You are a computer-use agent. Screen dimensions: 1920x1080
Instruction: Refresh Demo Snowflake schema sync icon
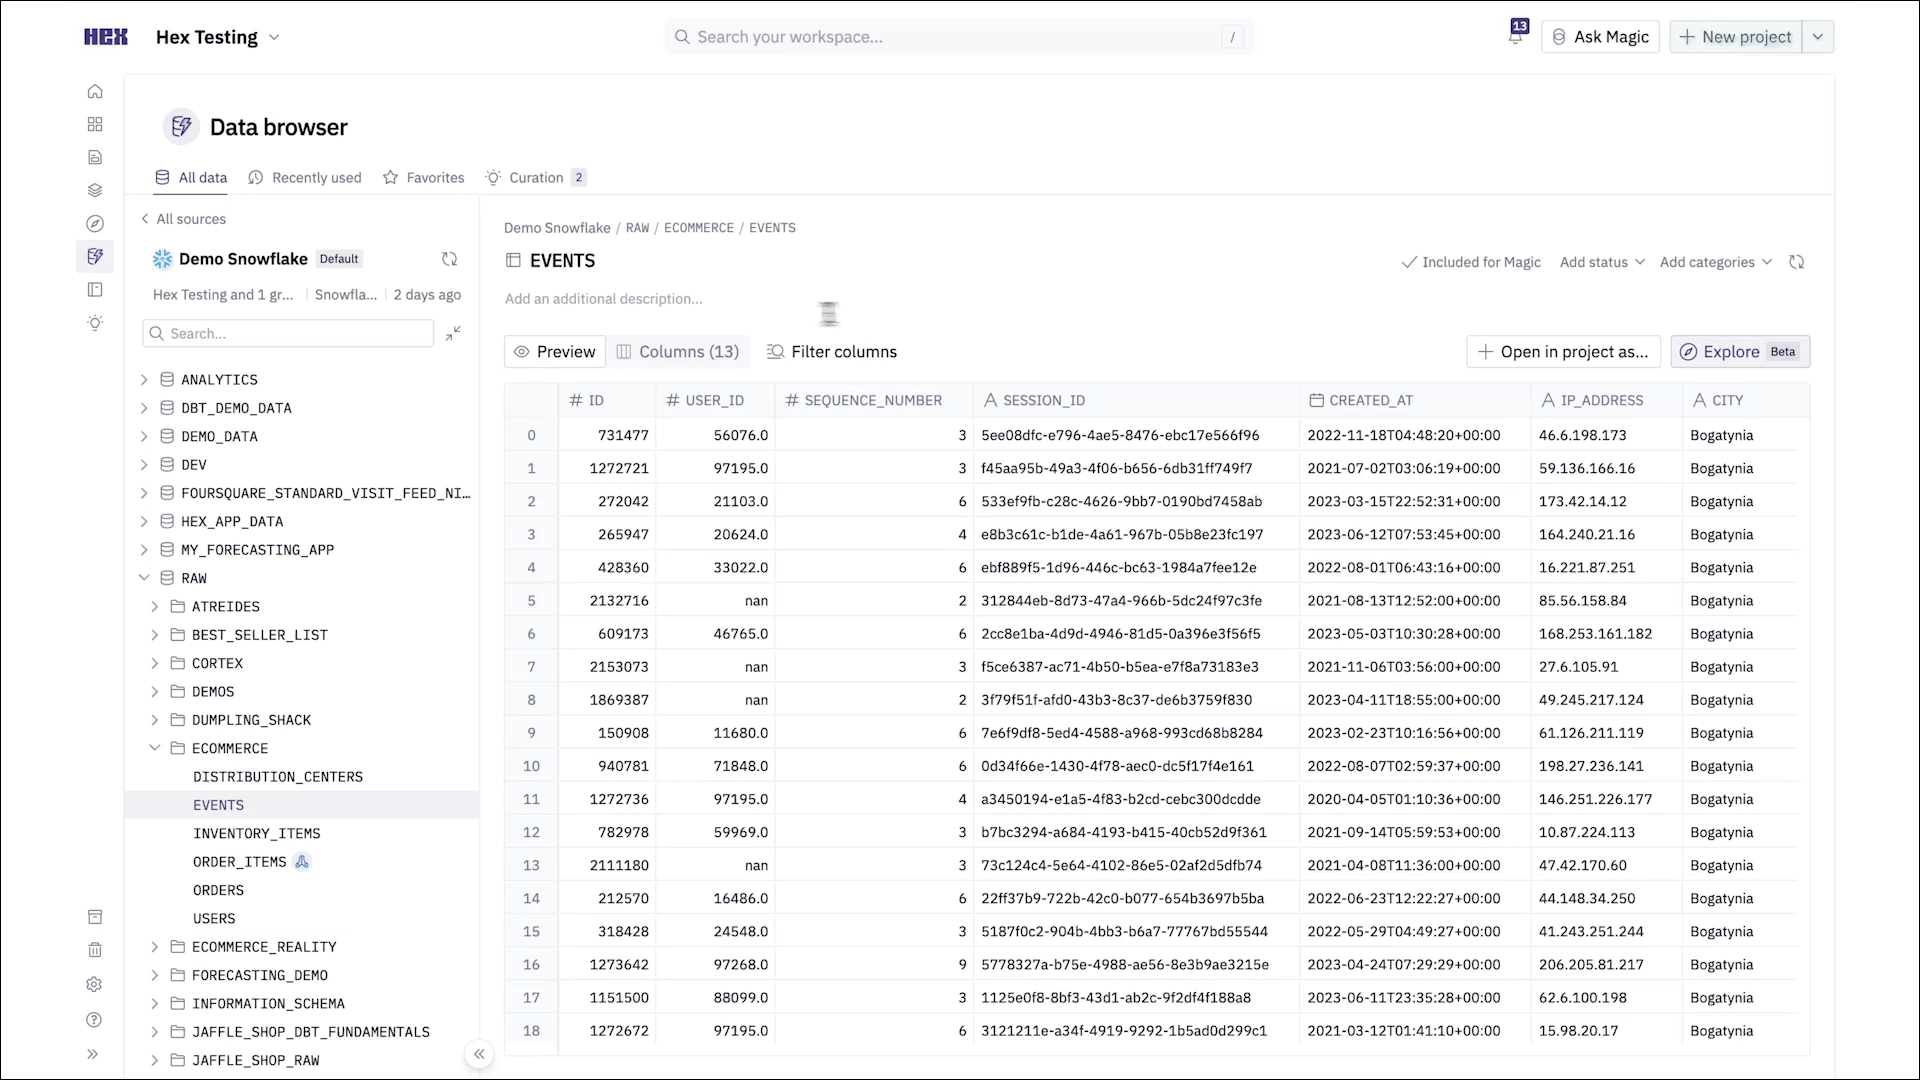tap(449, 259)
